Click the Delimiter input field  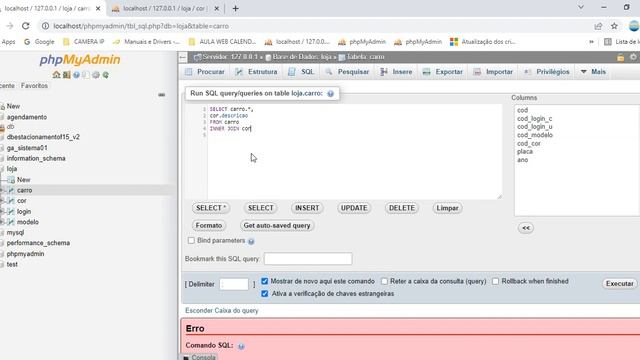pyautogui.click(x=234, y=284)
